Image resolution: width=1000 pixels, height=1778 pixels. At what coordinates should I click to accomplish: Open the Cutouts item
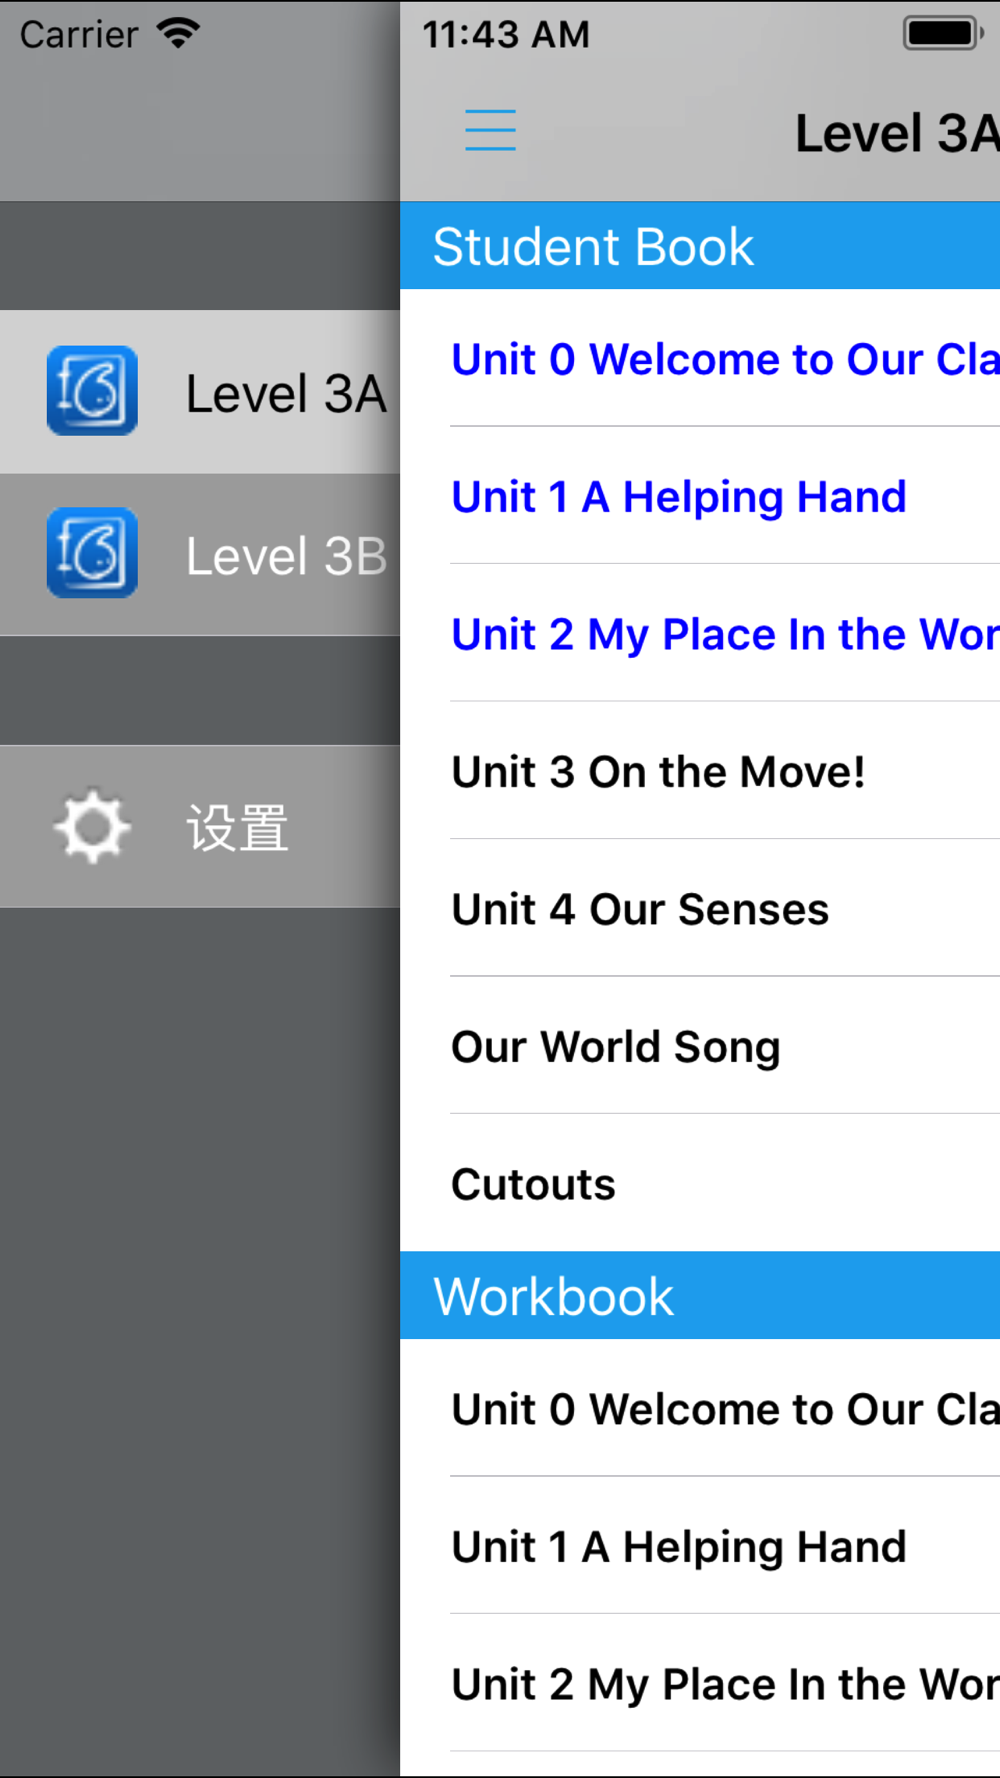pyautogui.click(x=533, y=1185)
